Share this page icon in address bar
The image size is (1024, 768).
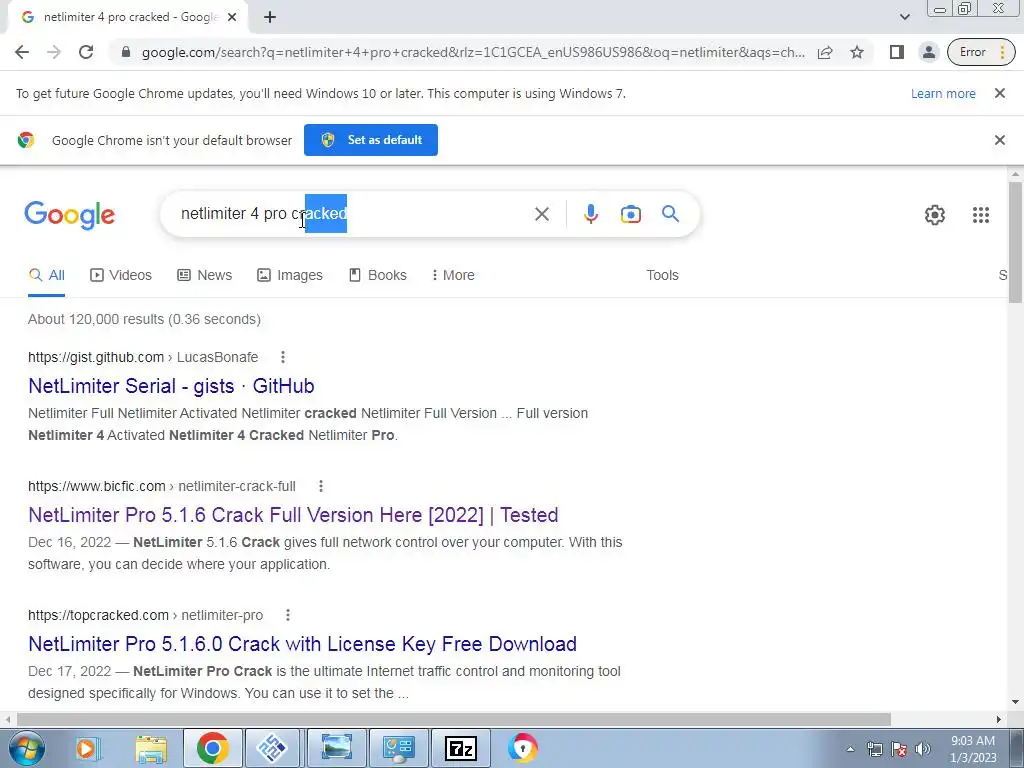pyautogui.click(x=825, y=52)
